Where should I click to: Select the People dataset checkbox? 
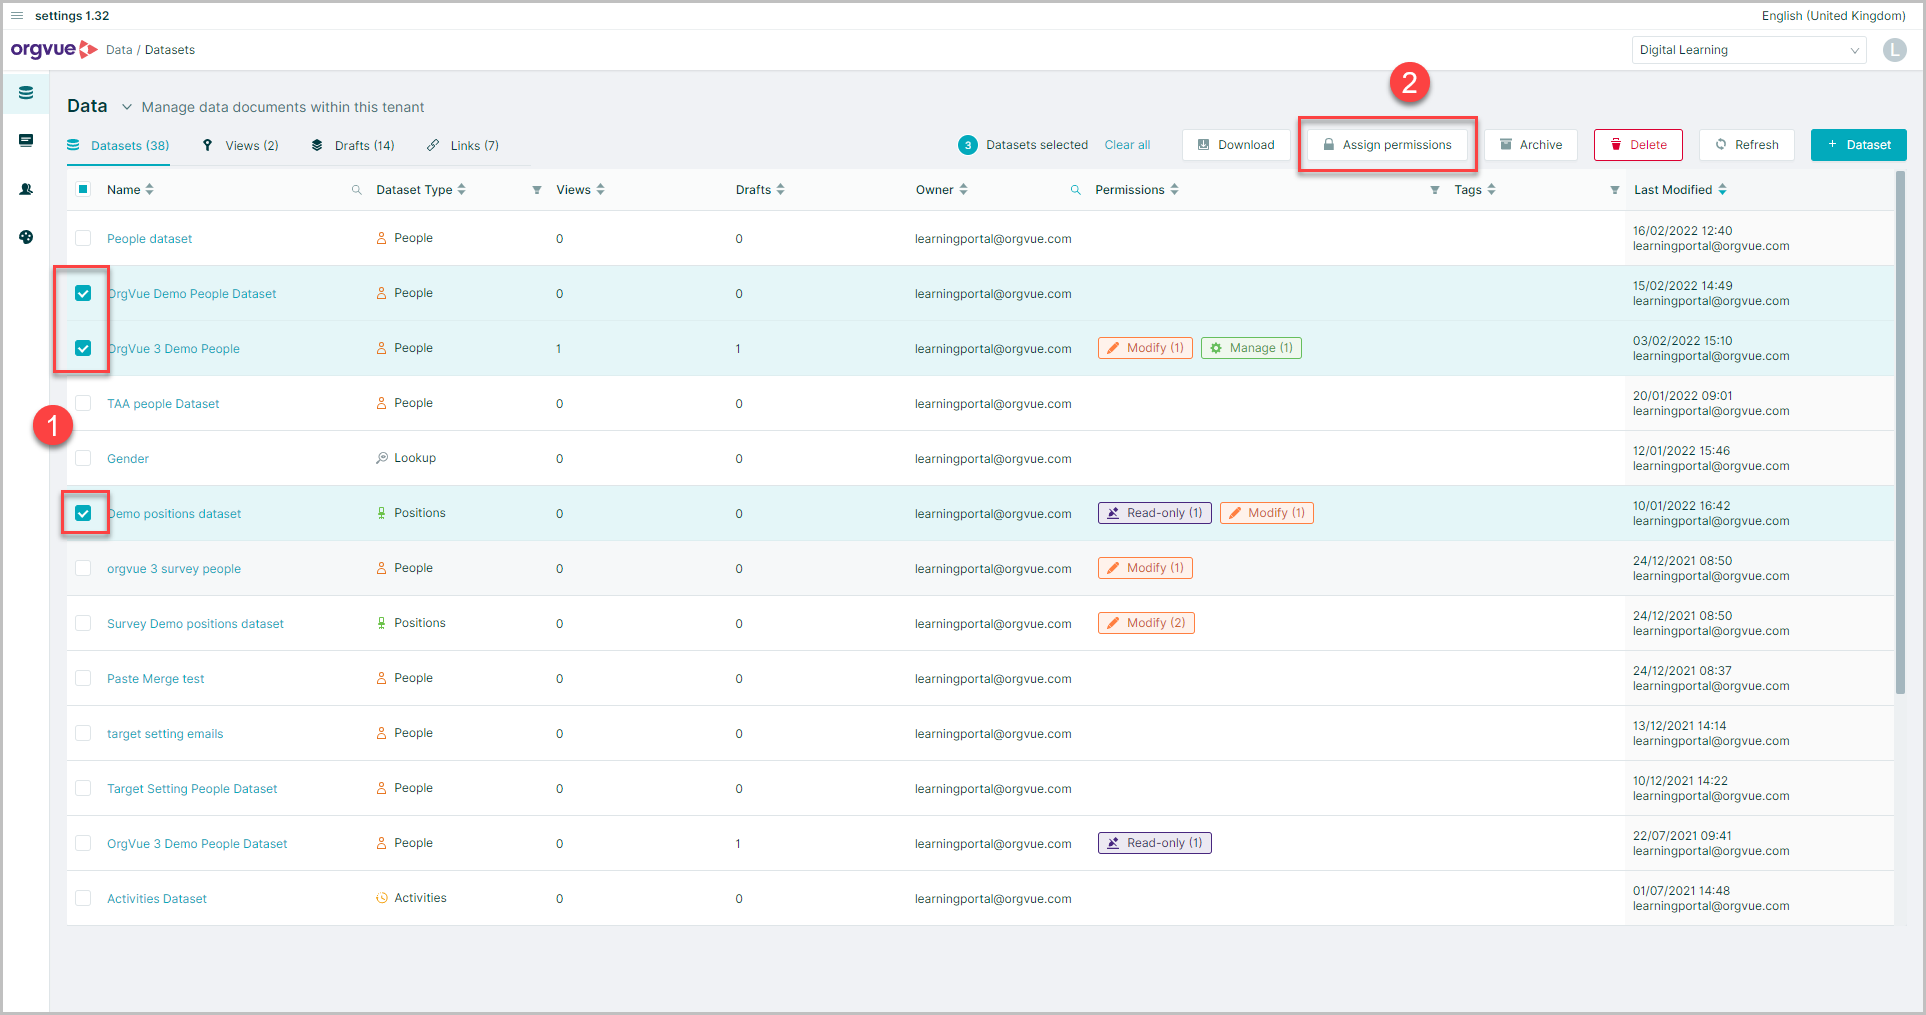tap(83, 238)
